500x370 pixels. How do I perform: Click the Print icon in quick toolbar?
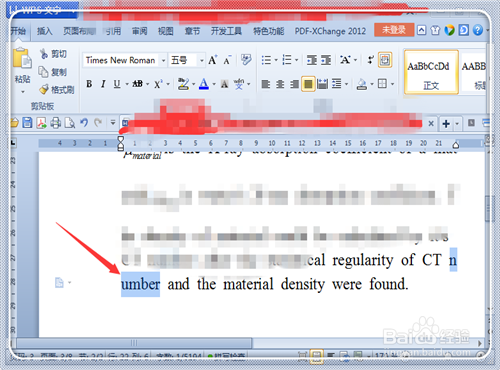pos(55,123)
